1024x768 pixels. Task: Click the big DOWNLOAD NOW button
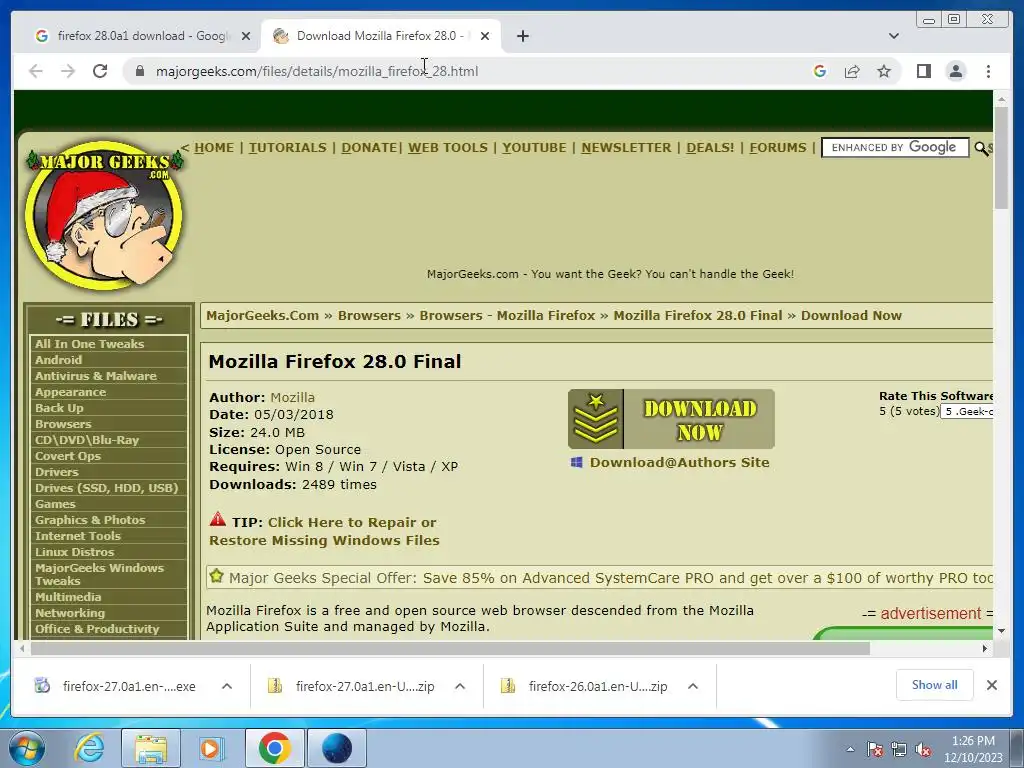671,419
